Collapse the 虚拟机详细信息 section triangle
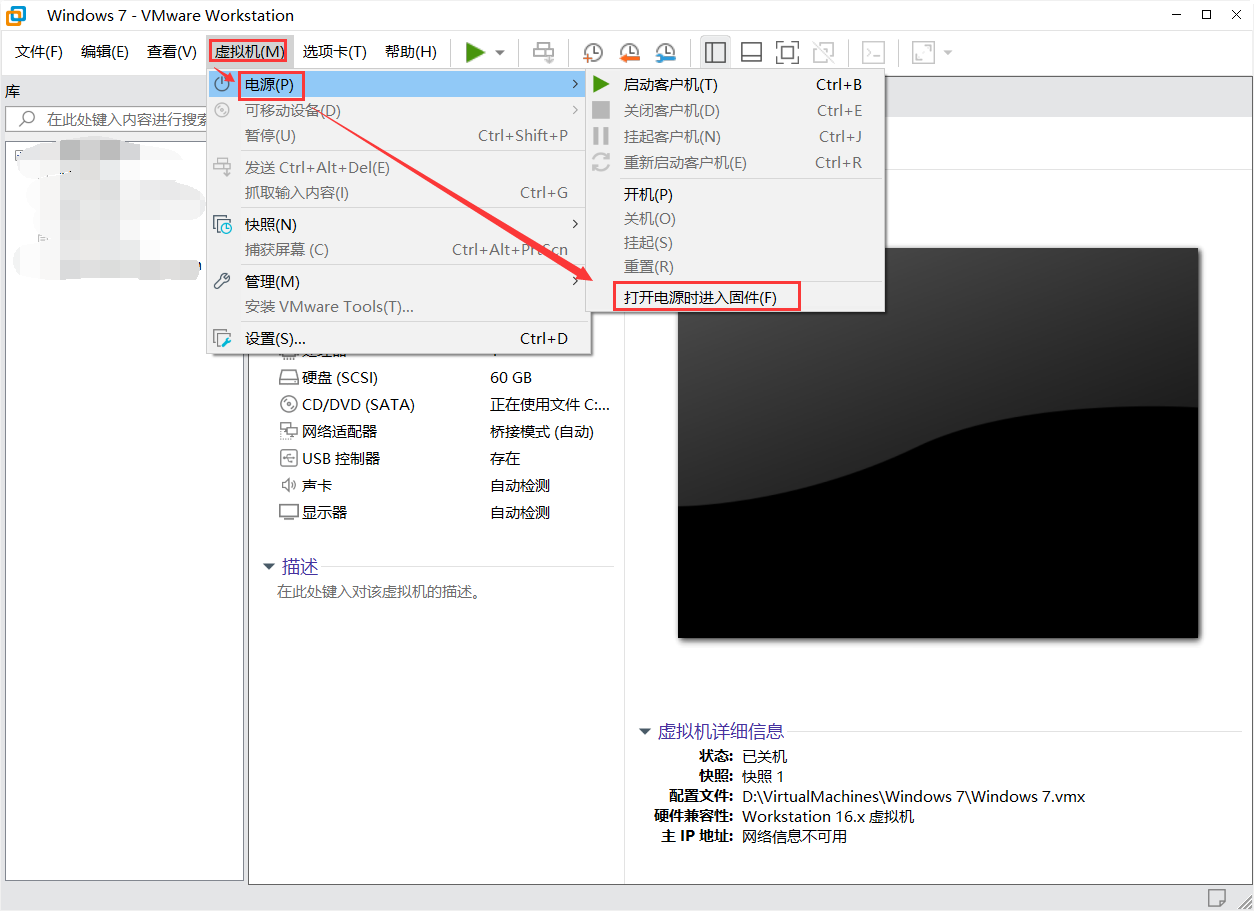 [644, 732]
